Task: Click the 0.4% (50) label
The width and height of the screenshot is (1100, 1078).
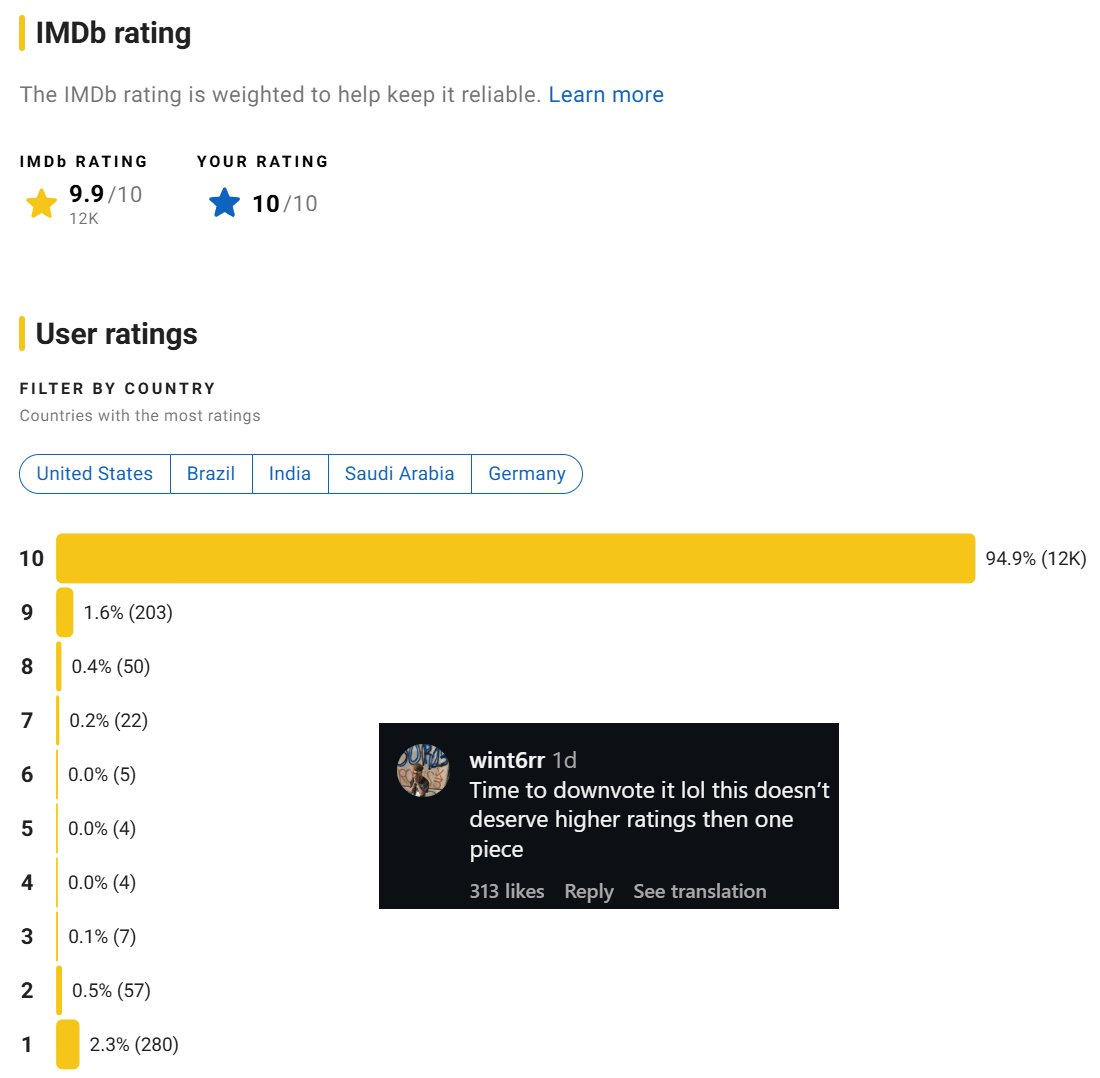Action: pyautogui.click(x=111, y=666)
